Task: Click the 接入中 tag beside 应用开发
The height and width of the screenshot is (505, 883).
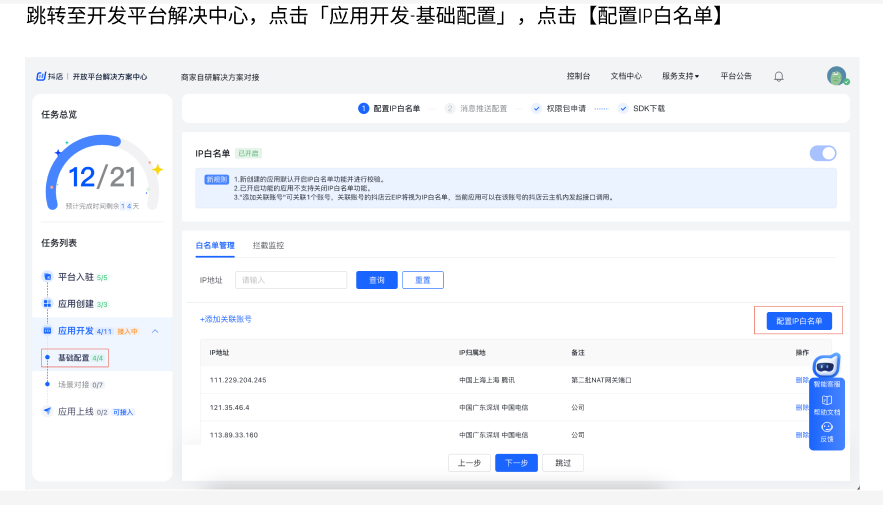Action: coord(127,332)
